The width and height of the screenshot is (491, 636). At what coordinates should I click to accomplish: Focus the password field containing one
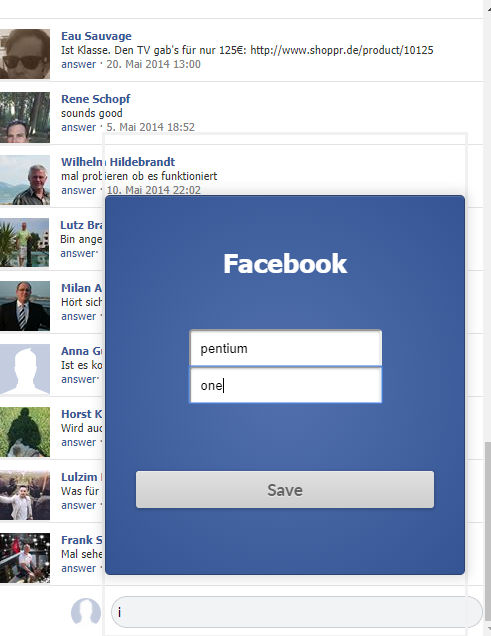click(x=286, y=385)
